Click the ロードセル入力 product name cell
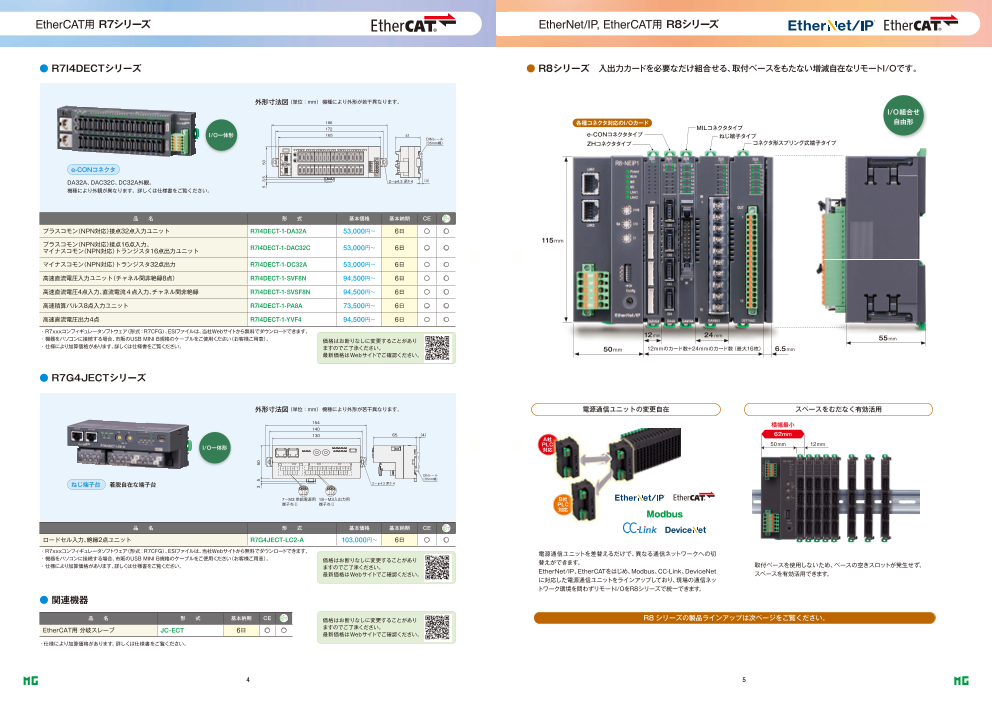 143,540
